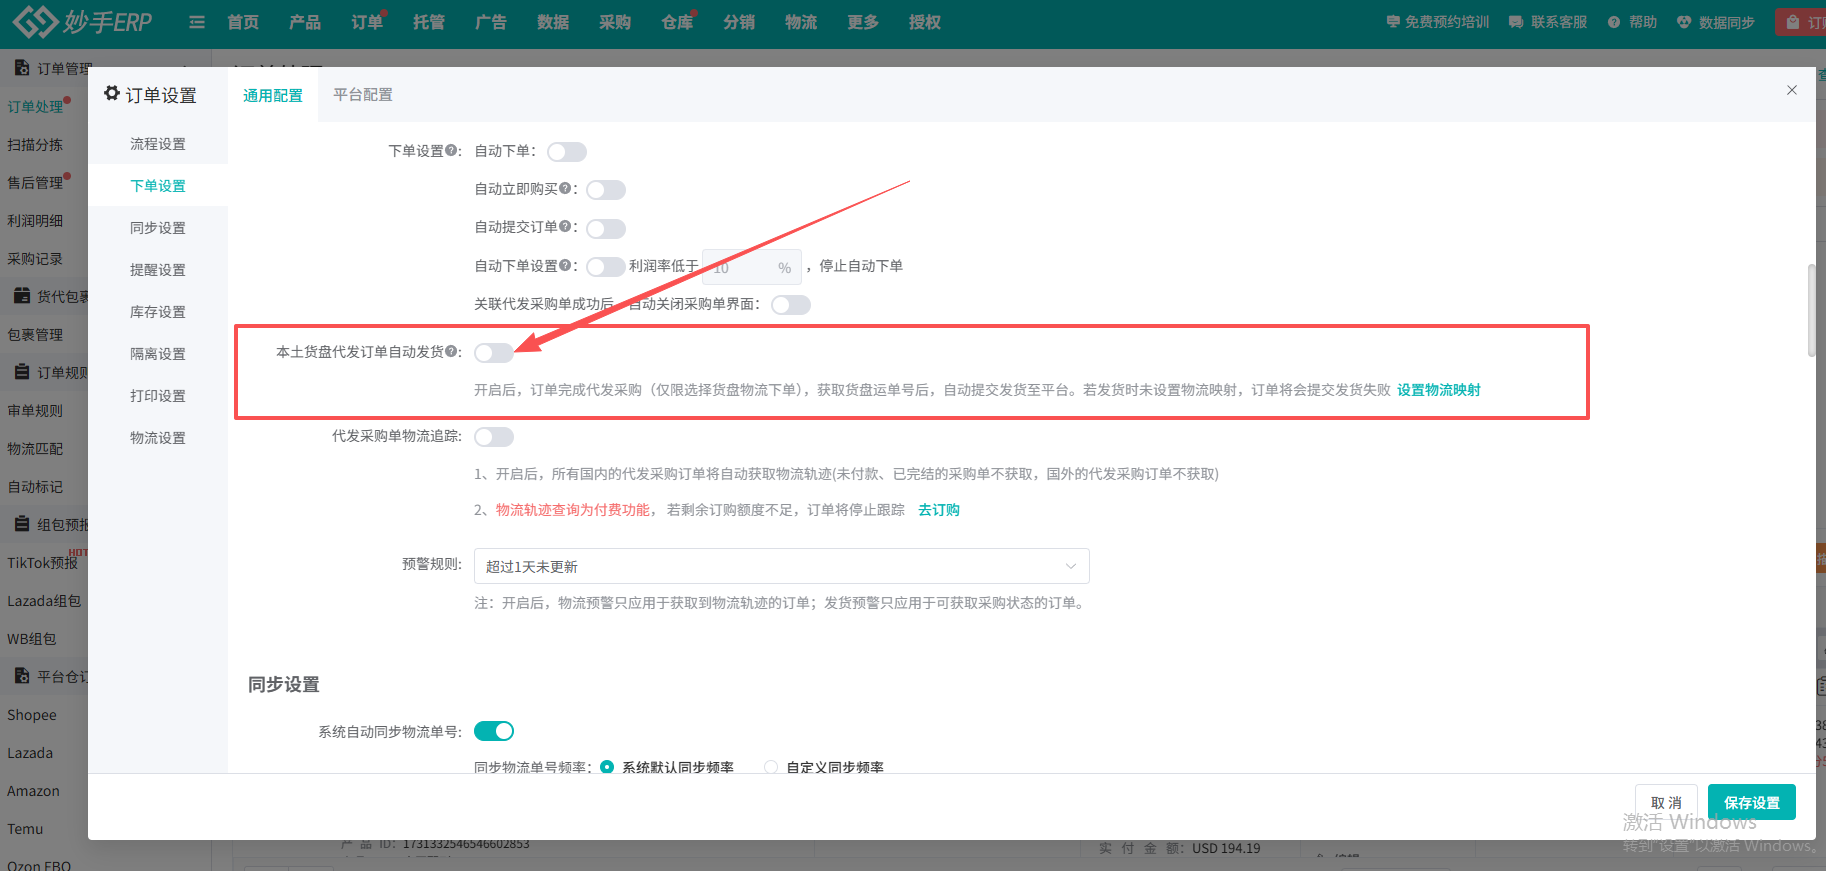Click the help icon next to 自动下单设置

565,265
